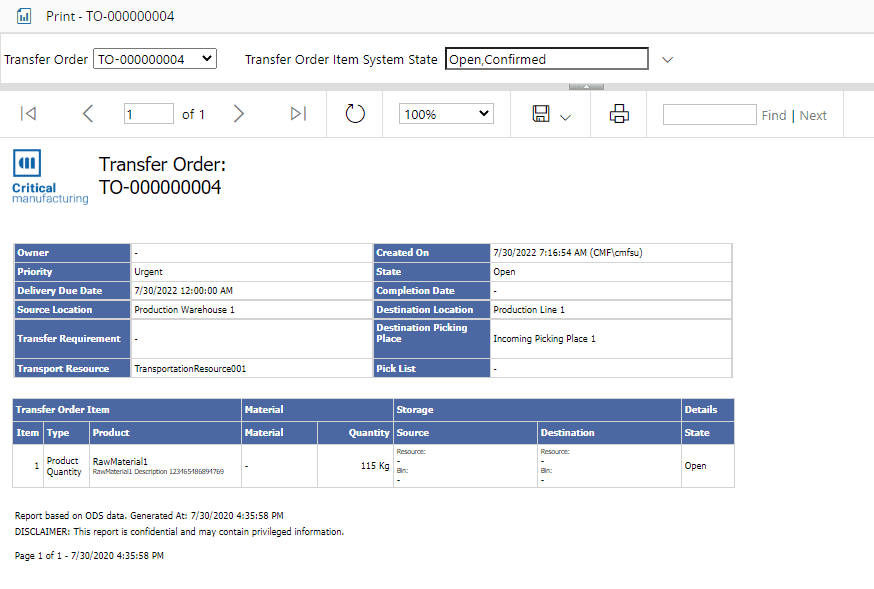Open export format arrow beside save icon
This screenshot has width=874, height=589.
click(565, 117)
